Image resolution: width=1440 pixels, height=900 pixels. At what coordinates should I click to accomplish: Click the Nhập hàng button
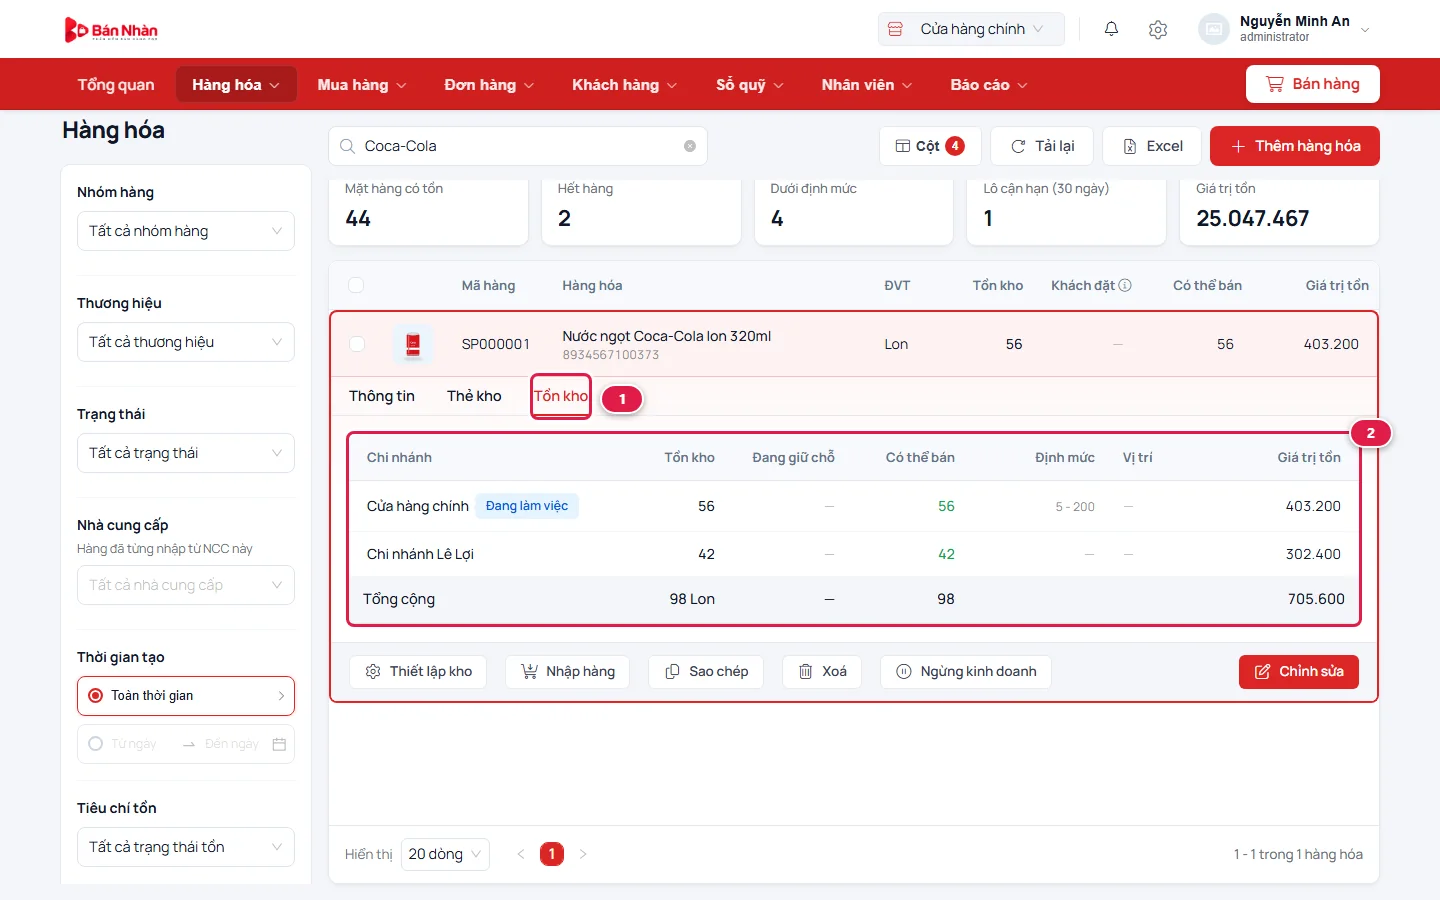coord(567,672)
